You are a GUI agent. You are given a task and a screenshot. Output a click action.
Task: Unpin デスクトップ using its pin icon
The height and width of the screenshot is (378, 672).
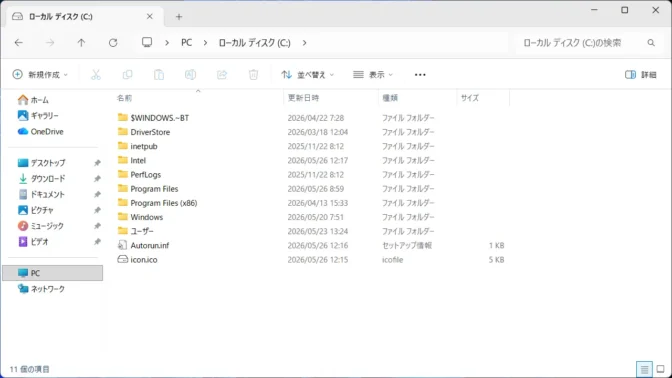97,163
